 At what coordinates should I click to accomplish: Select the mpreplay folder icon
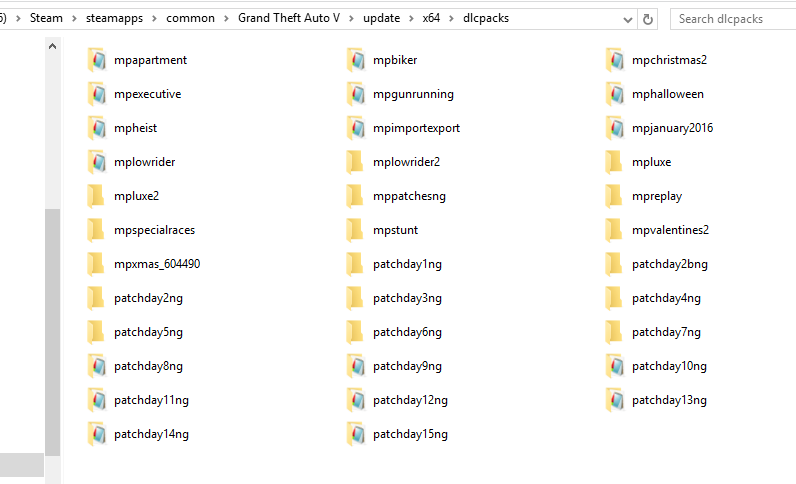614,196
